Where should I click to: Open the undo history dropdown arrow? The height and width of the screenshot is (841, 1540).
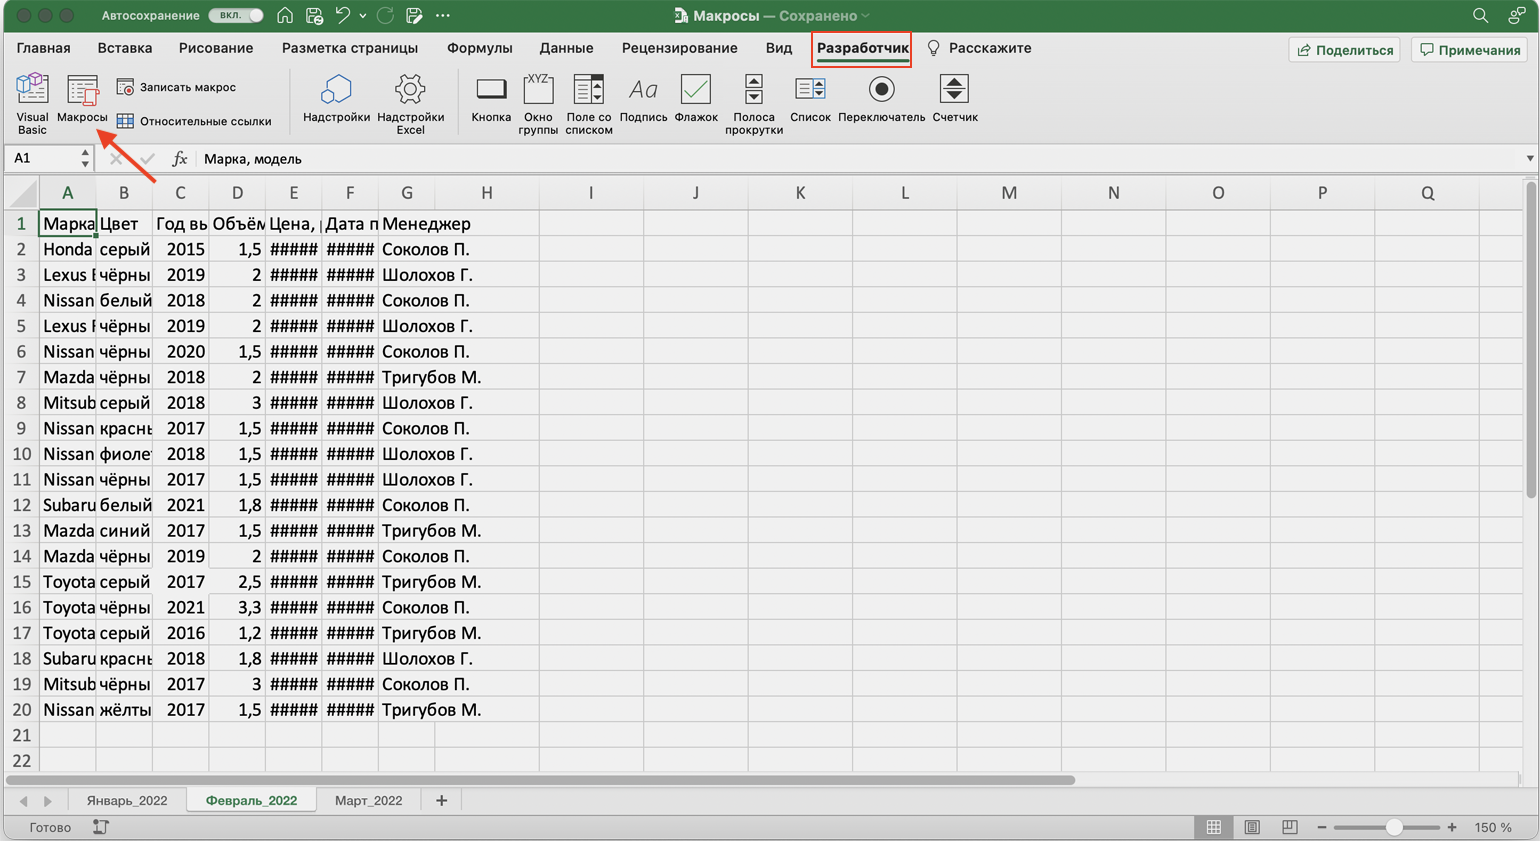click(x=362, y=15)
